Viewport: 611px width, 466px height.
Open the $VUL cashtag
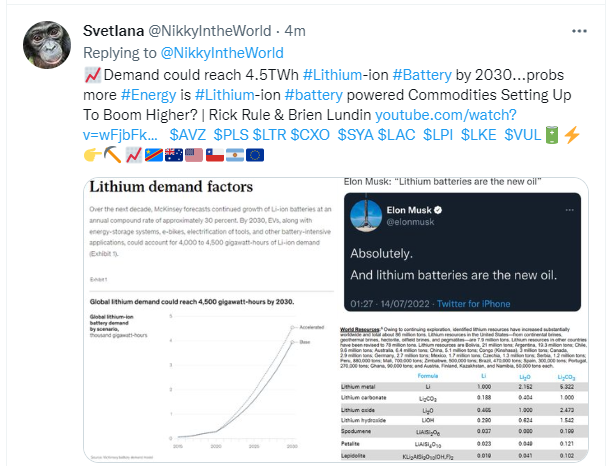(523, 135)
